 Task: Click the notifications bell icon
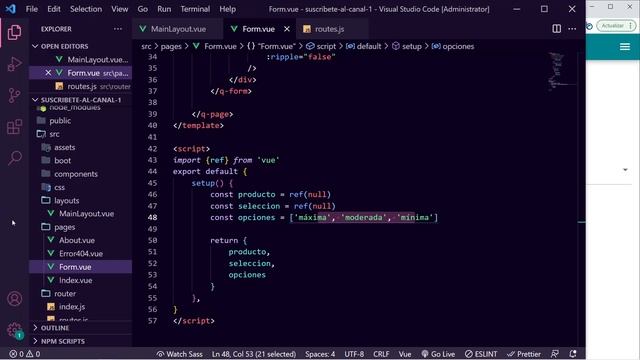coord(573,354)
